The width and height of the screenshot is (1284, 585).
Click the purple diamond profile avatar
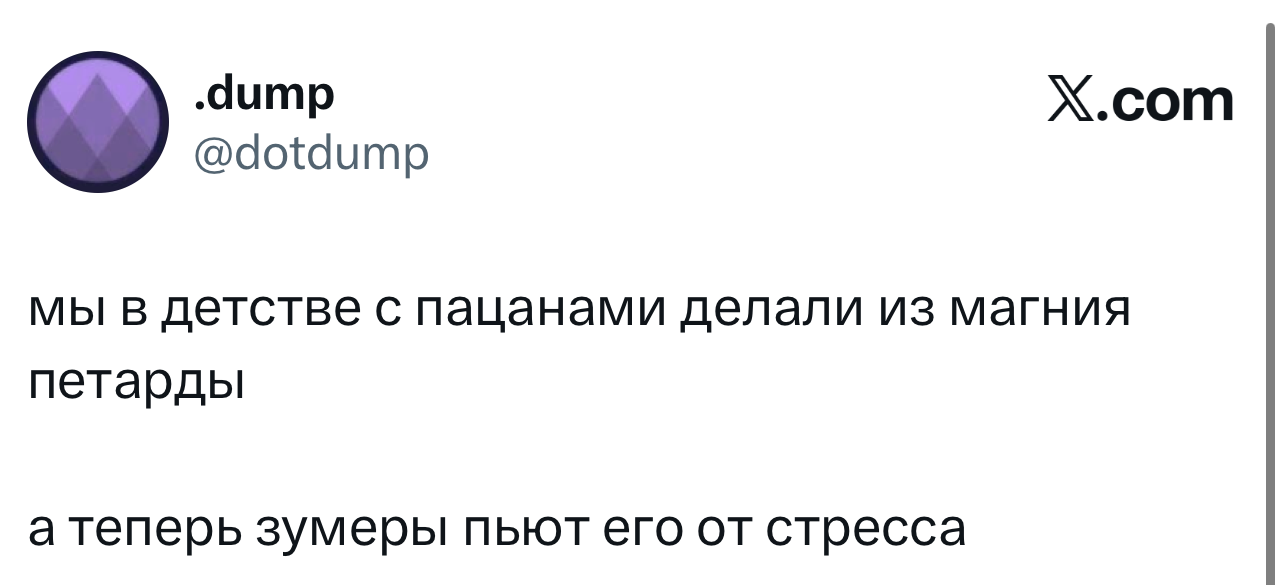(96, 122)
